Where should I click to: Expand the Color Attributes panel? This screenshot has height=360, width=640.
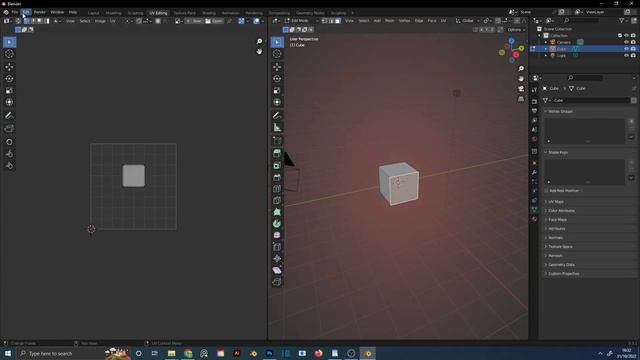click(561, 211)
